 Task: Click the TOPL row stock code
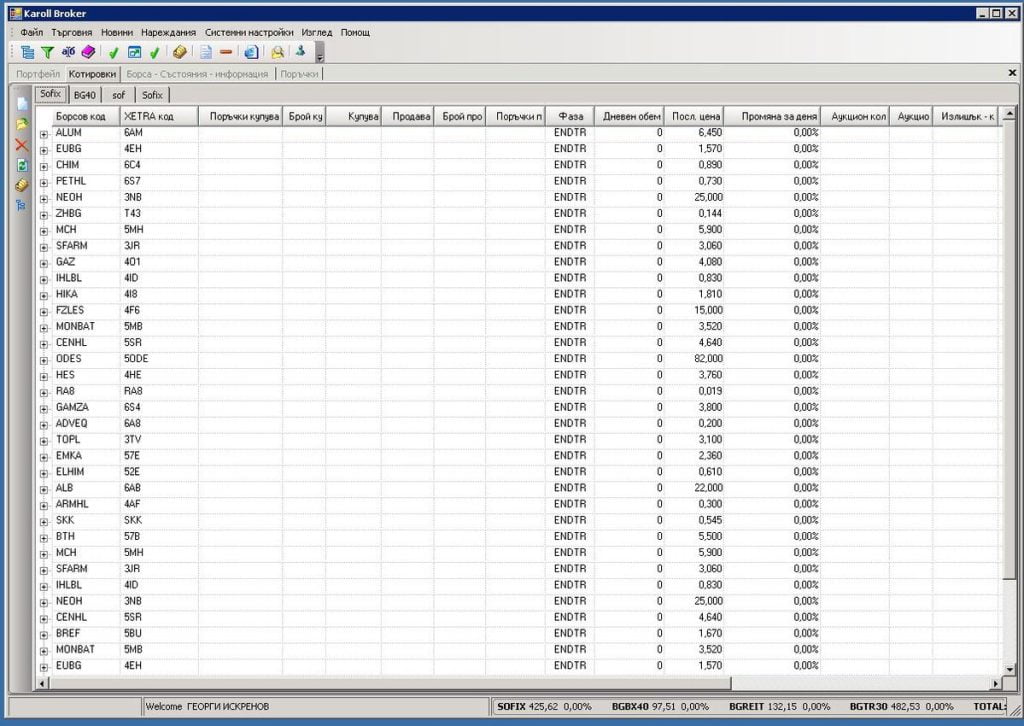(x=68, y=439)
